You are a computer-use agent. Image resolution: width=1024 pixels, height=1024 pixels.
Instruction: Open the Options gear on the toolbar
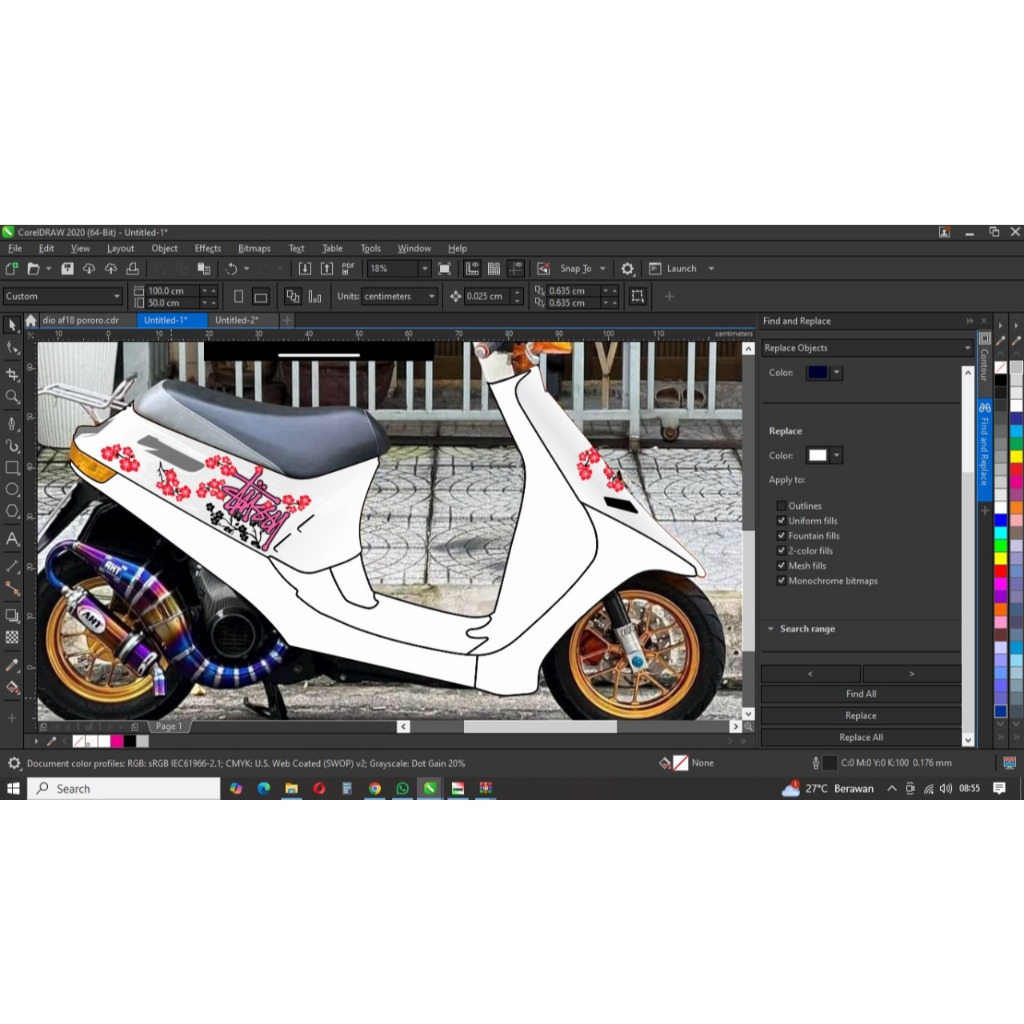[x=627, y=268]
